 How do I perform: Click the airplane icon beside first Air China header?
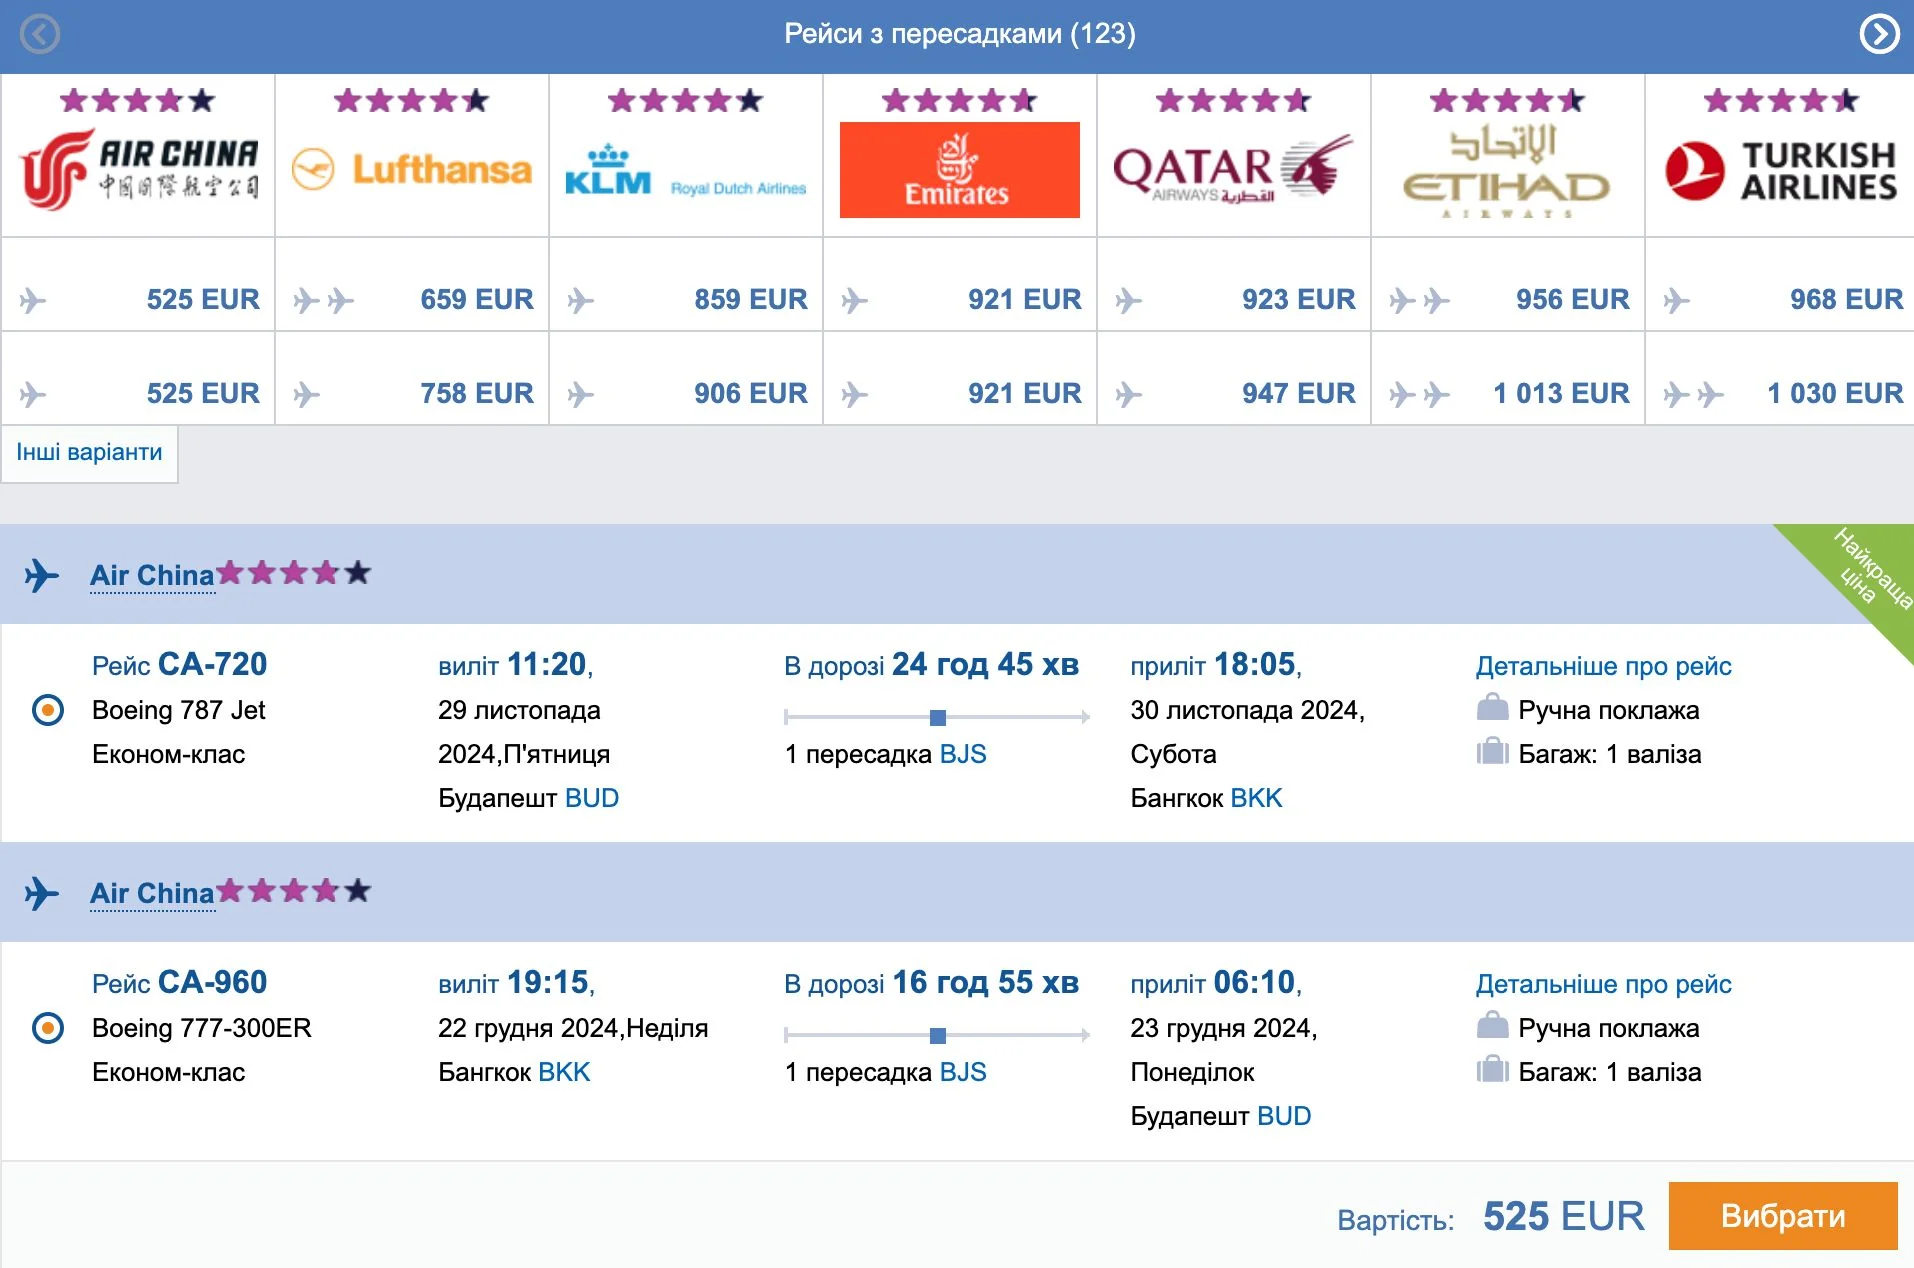point(41,575)
